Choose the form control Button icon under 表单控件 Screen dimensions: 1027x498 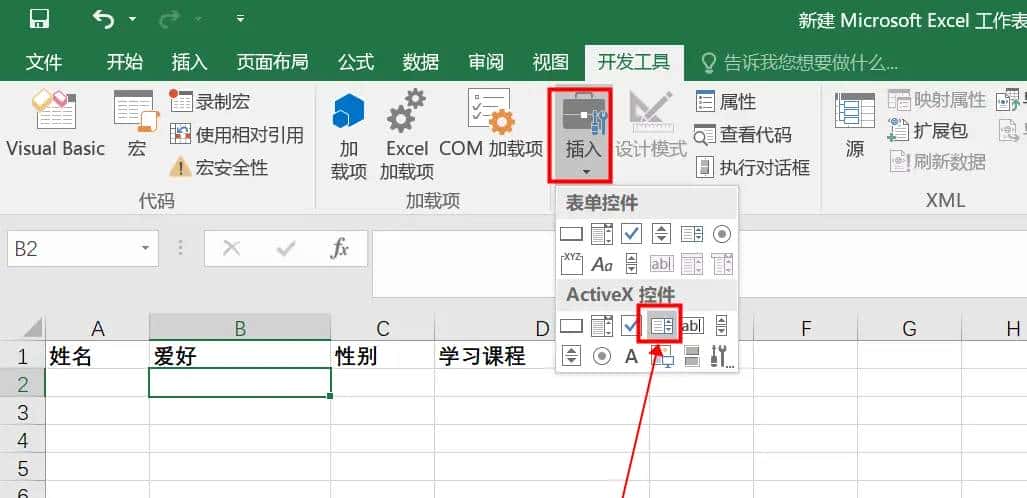point(572,233)
